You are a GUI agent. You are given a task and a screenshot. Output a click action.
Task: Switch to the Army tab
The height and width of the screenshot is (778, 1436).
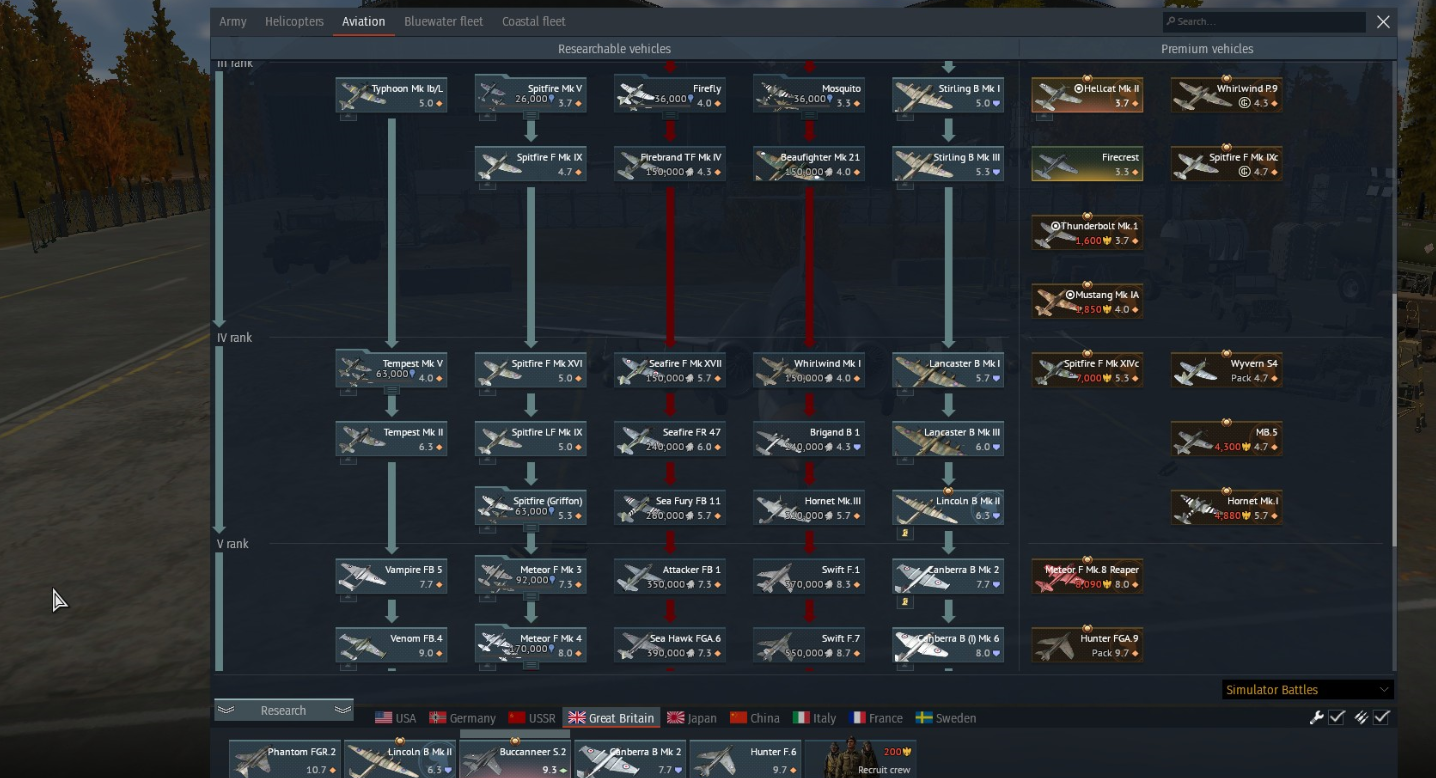tap(233, 22)
